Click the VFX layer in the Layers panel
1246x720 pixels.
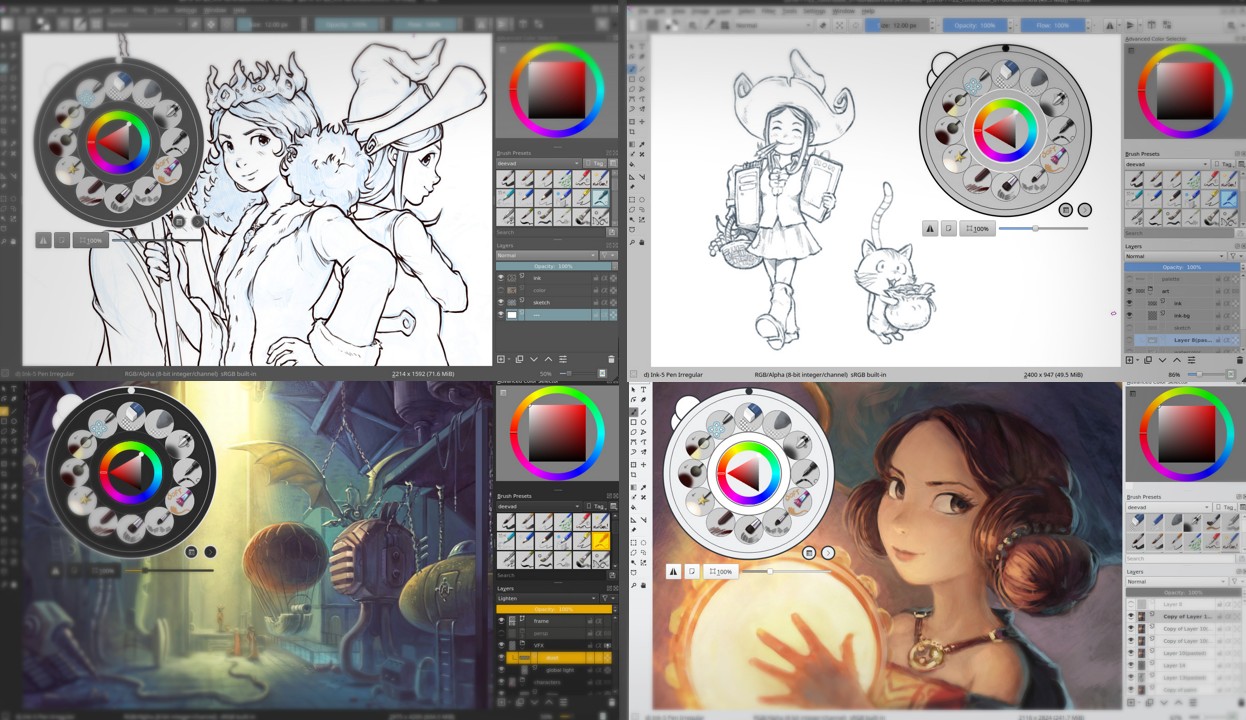pyautogui.click(x=540, y=645)
